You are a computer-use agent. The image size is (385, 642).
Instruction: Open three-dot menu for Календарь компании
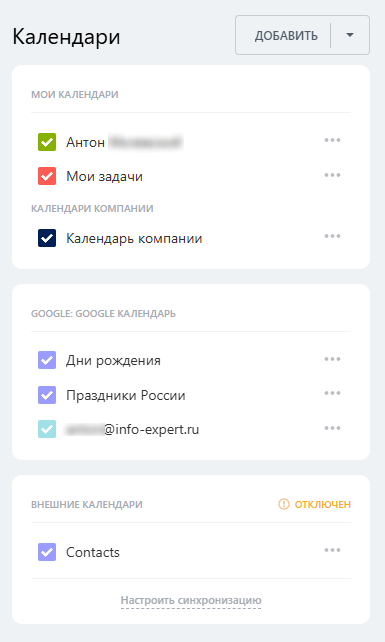(x=332, y=236)
